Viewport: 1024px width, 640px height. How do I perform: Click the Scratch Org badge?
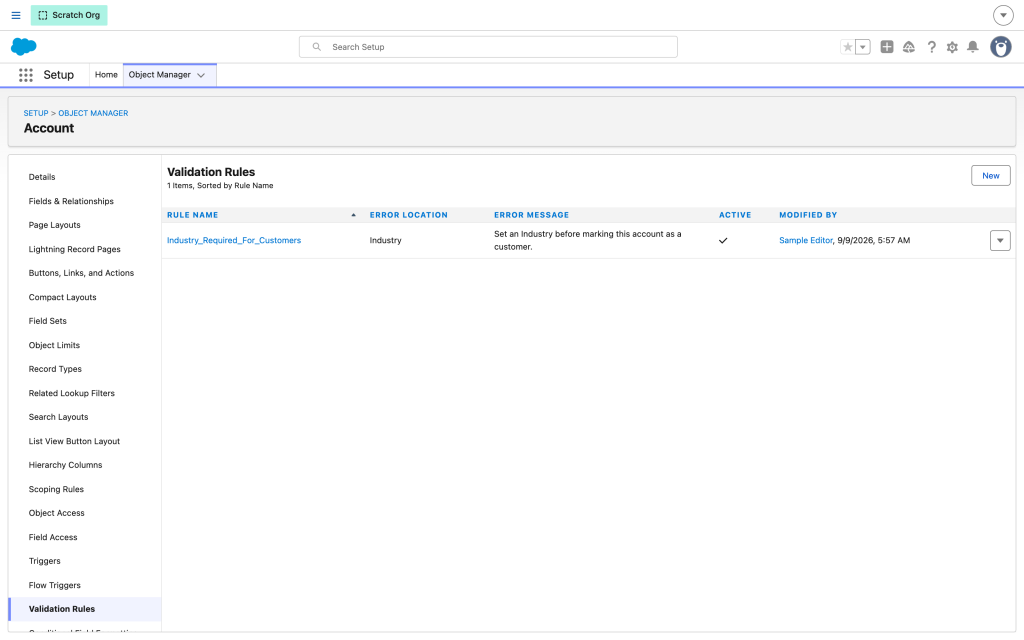[69, 15]
